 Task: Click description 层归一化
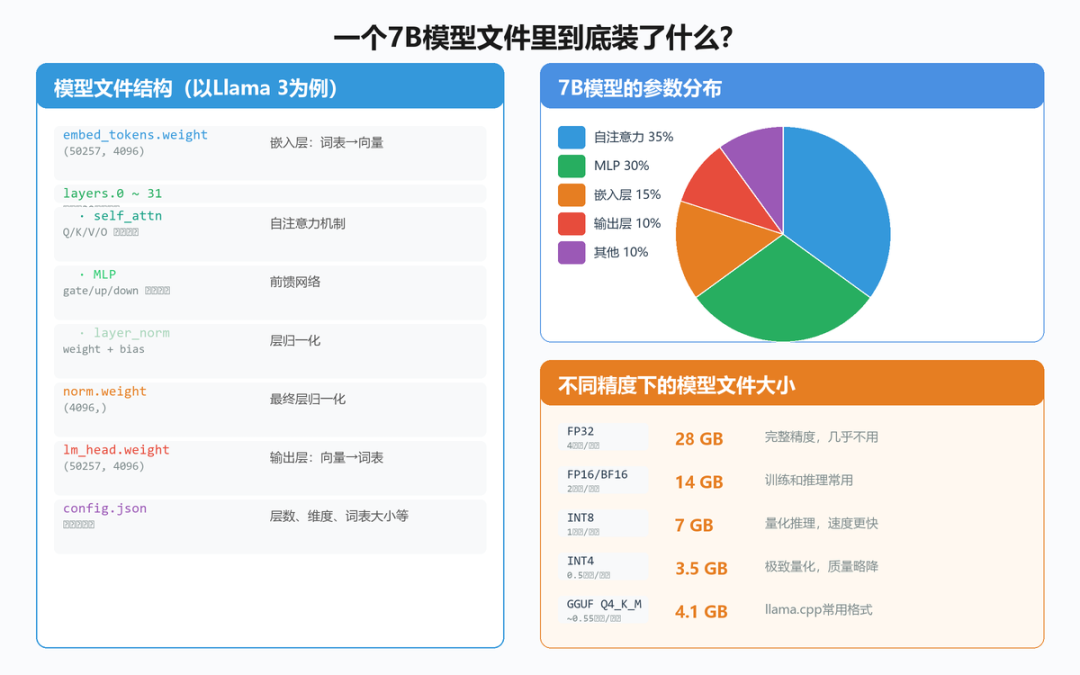pyautogui.click(x=295, y=340)
